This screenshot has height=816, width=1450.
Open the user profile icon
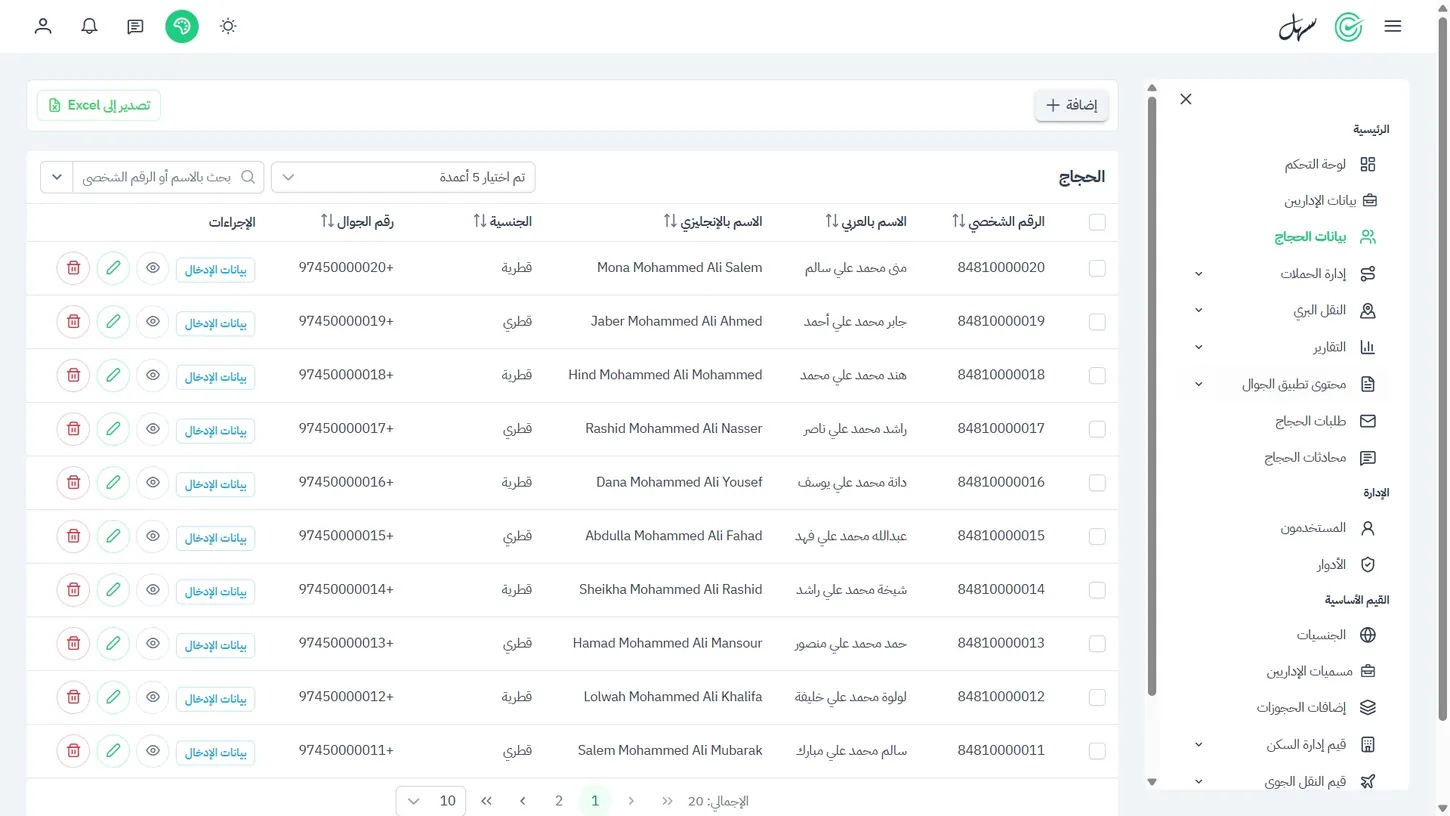click(43, 26)
